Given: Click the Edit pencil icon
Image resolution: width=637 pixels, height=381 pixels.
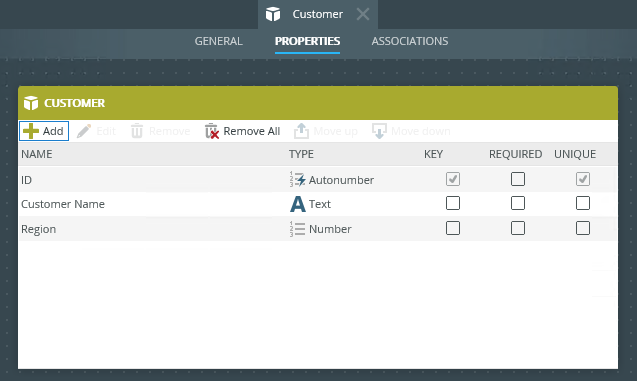Looking at the screenshot, I should (x=84, y=131).
